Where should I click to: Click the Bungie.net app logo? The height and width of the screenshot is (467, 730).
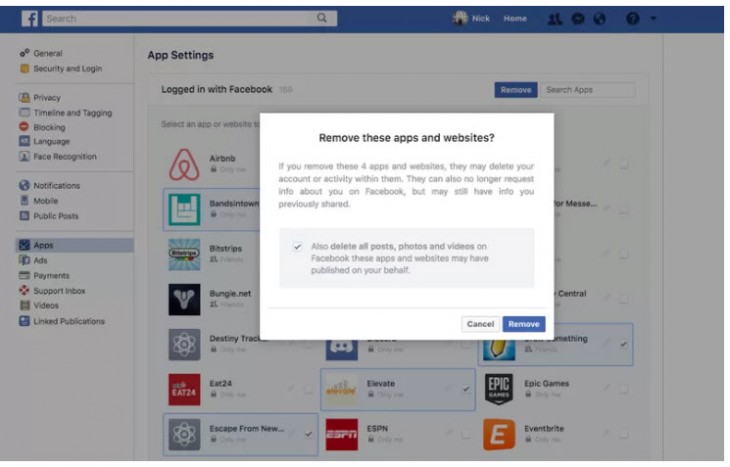184,300
